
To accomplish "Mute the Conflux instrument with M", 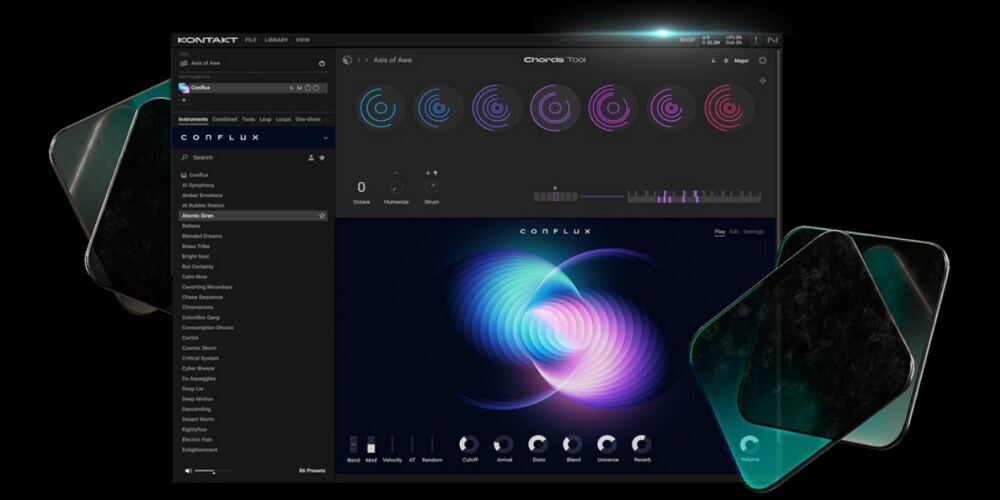I will 299,88.
